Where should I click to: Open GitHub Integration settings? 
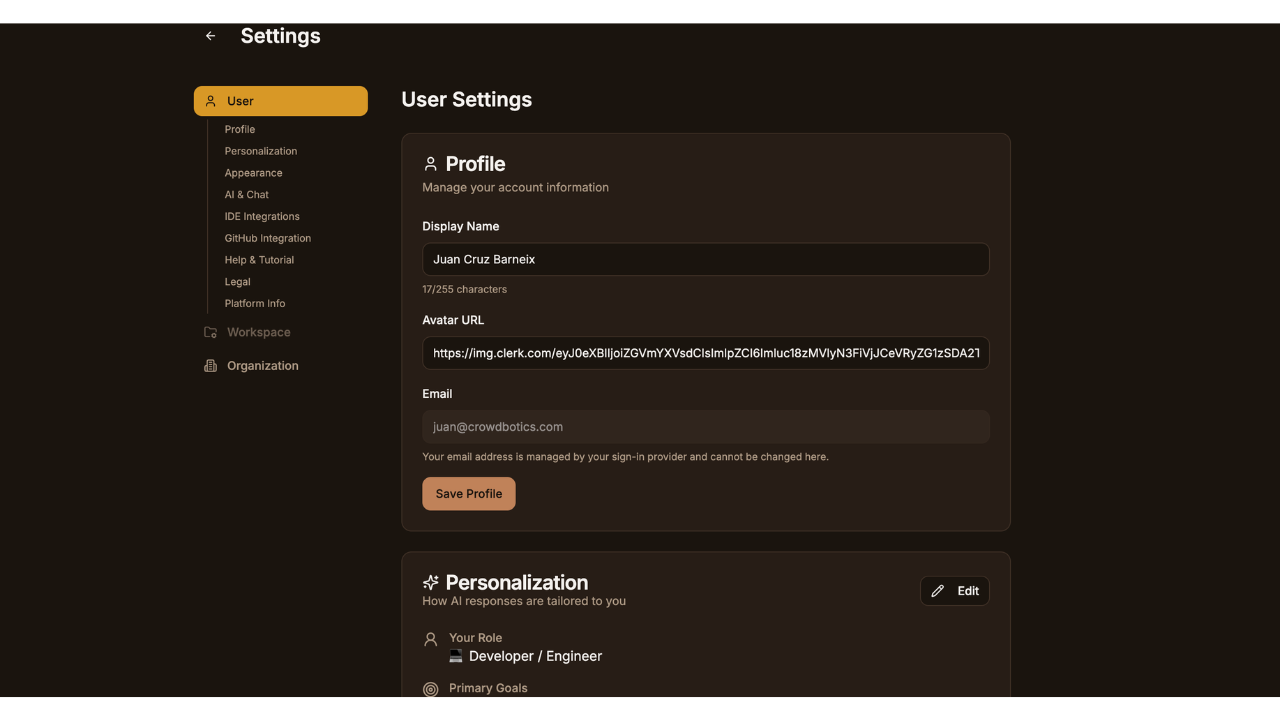pos(268,238)
